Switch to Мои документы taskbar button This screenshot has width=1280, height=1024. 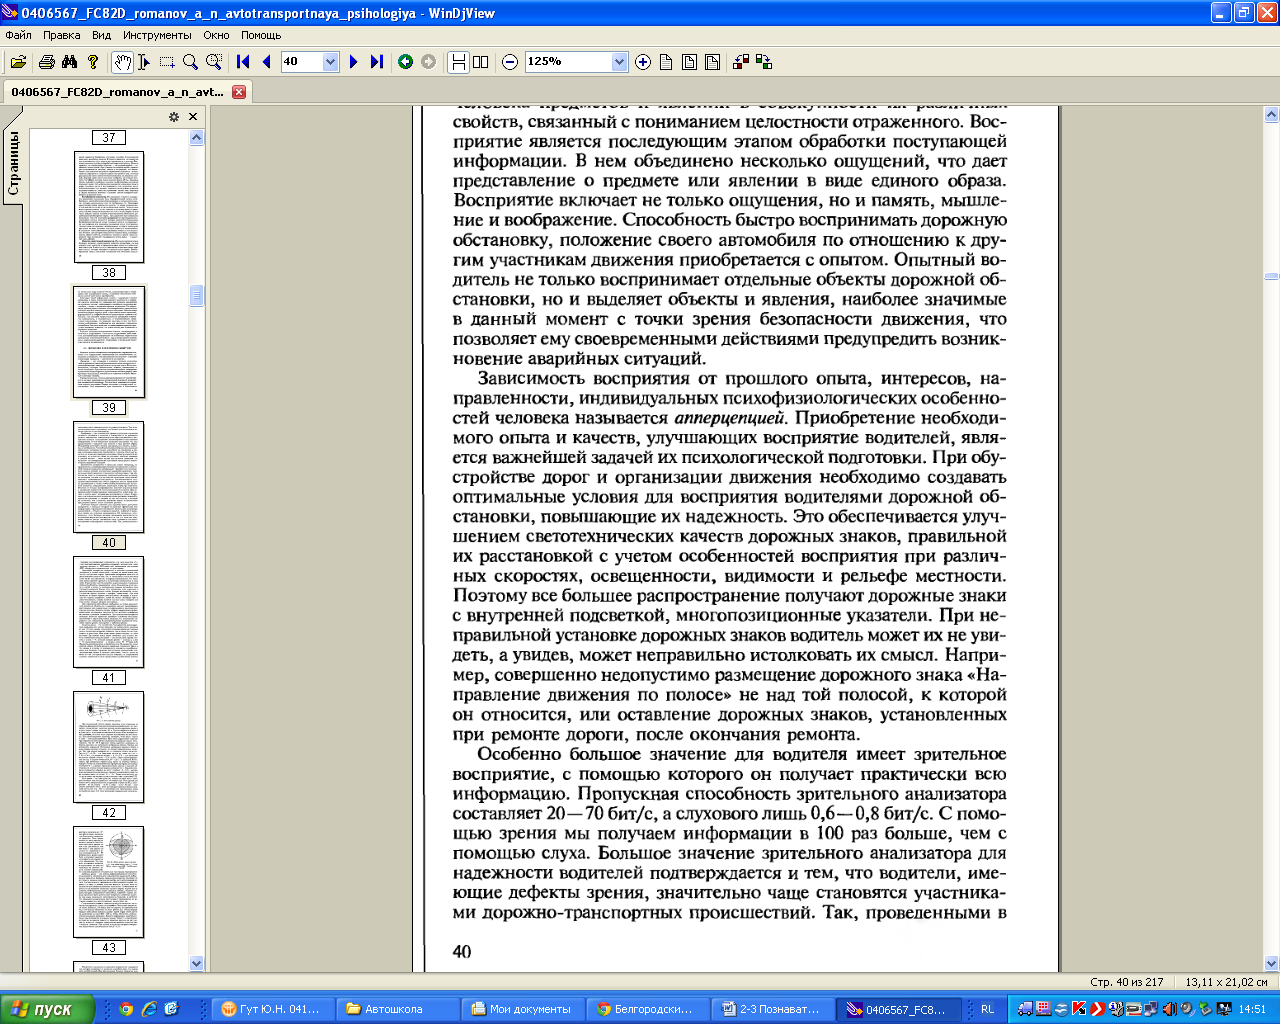pyautogui.click(x=521, y=1009)
